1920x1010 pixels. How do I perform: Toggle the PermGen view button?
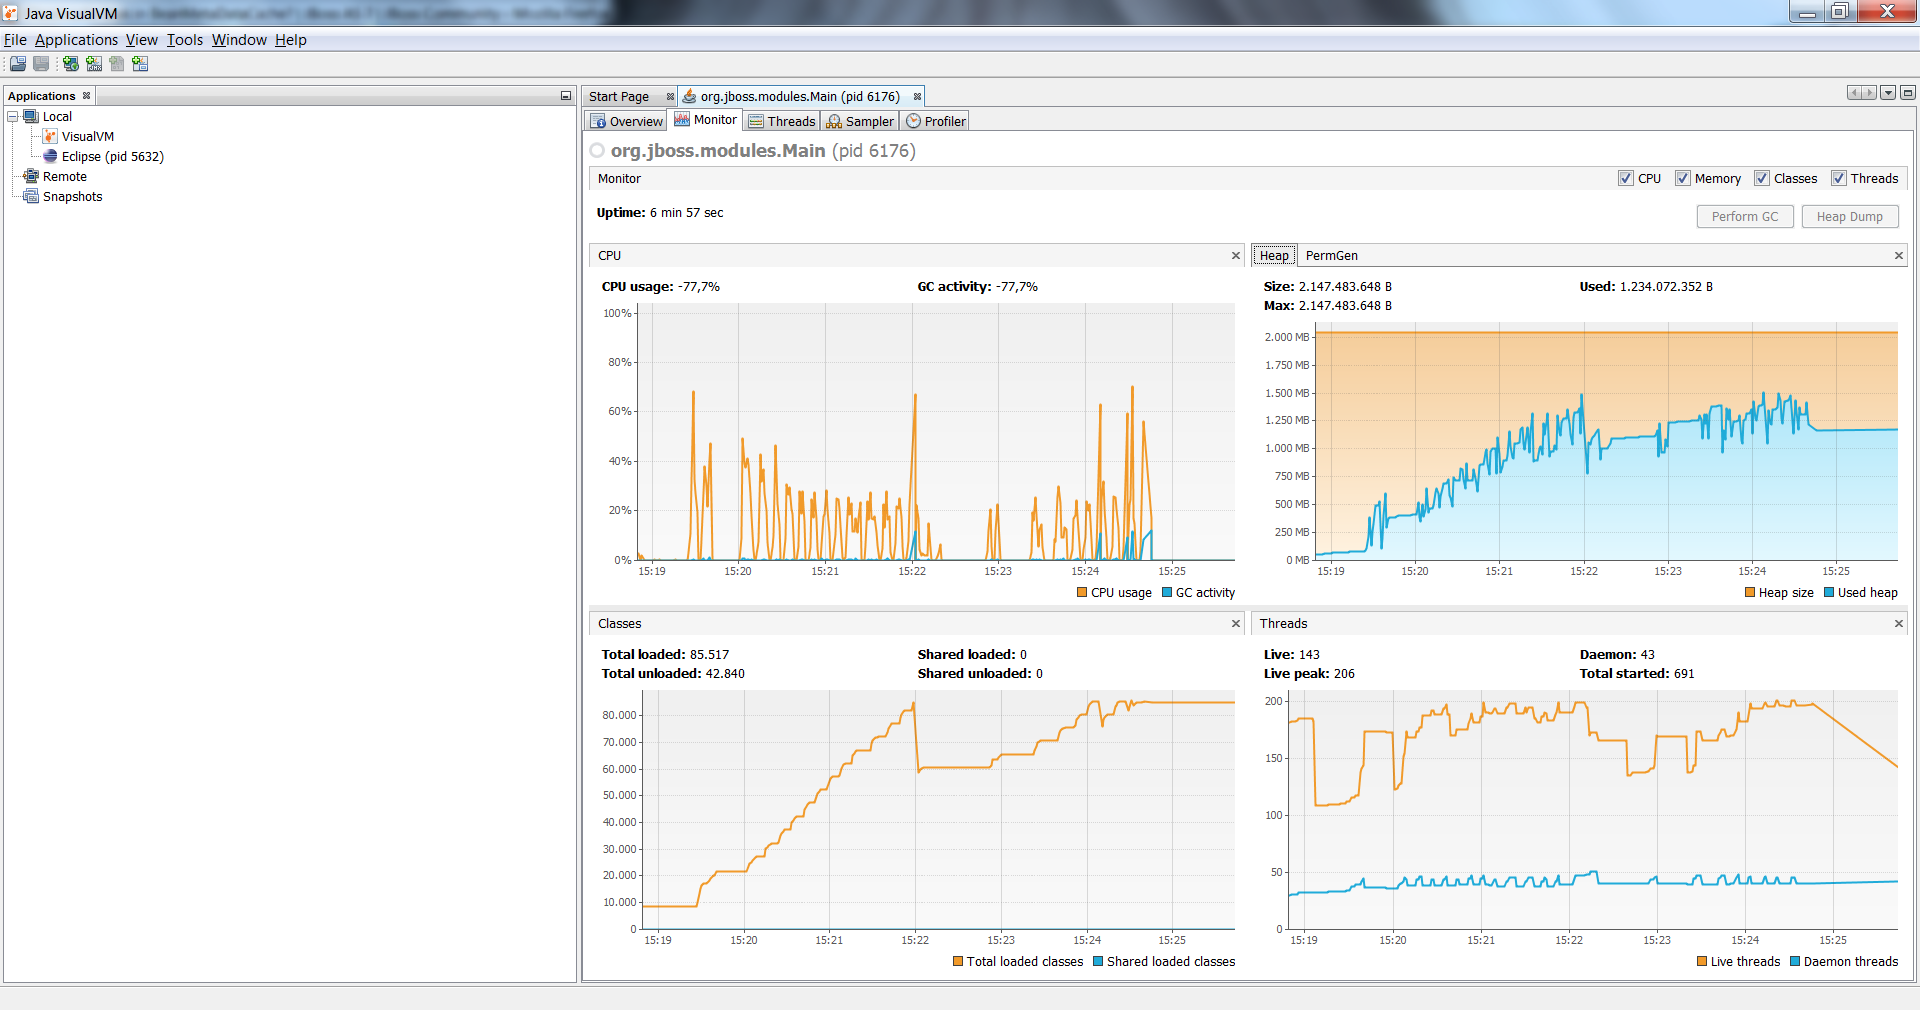point(1331,256)
